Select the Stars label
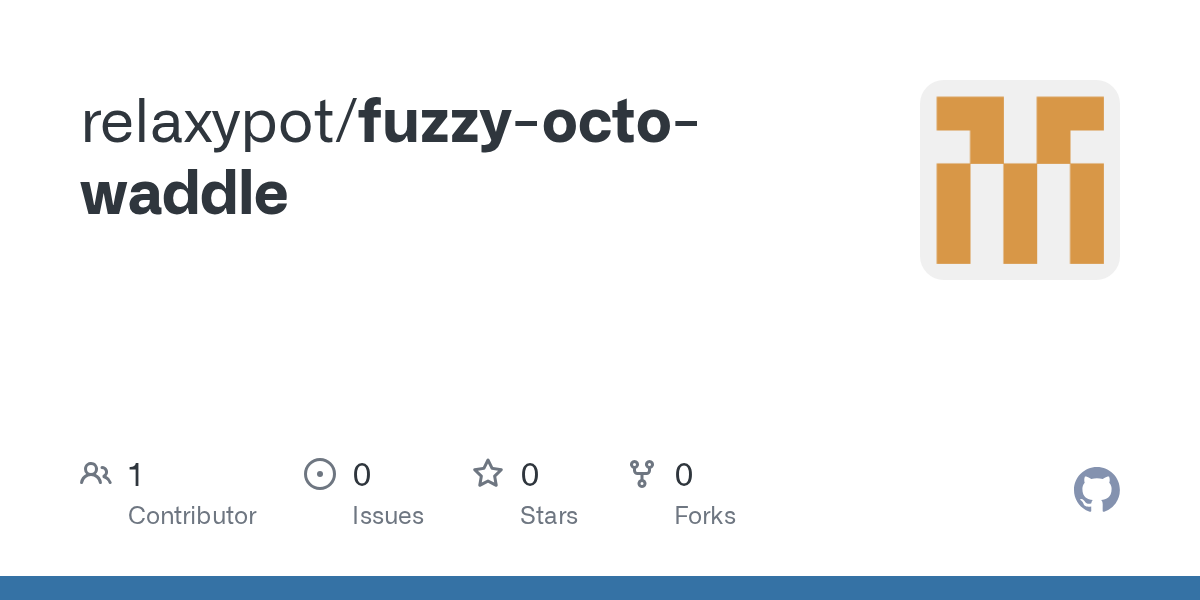 549,516
